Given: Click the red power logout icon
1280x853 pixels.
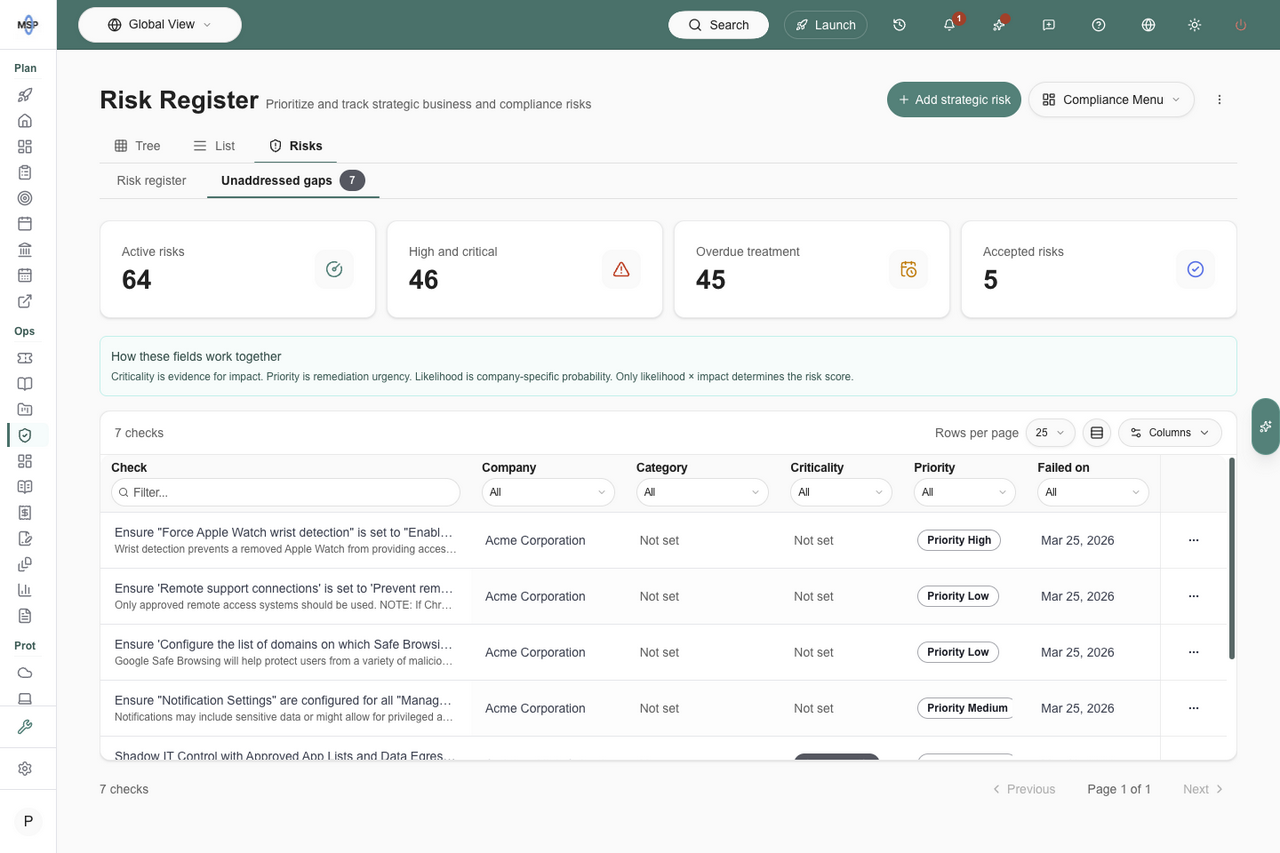Looking at the screenshot, I should (x=1241, y=25).
